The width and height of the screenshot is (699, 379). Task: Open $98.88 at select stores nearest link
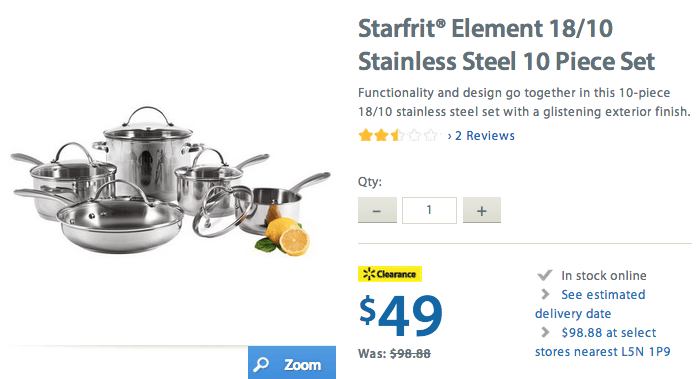click(603, 342)
